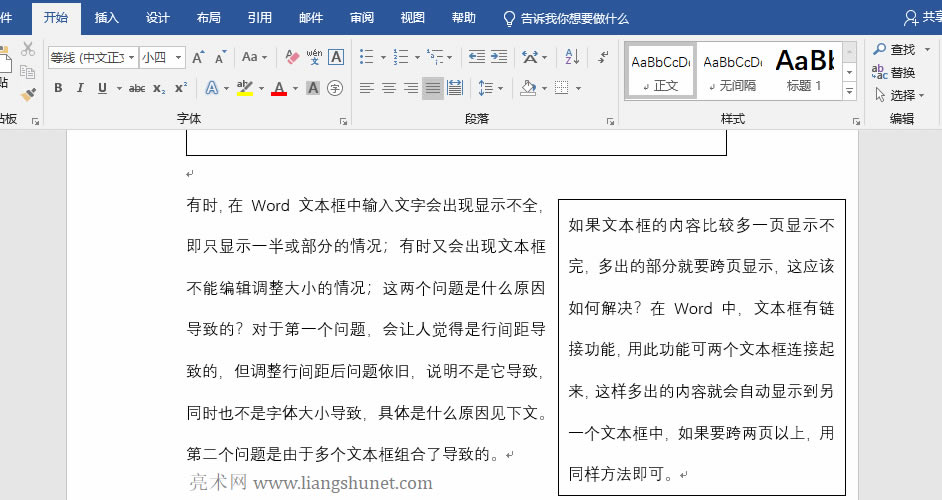Apply the red font color swatch
The height and width of the screenshot is (500, 942).
click(278, 88)
